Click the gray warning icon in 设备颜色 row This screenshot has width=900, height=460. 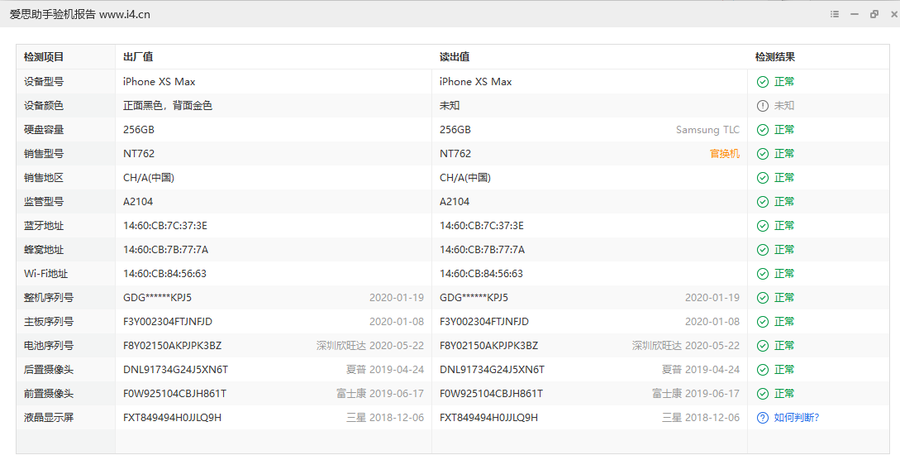pyautogui.click(x=762, y=106)
